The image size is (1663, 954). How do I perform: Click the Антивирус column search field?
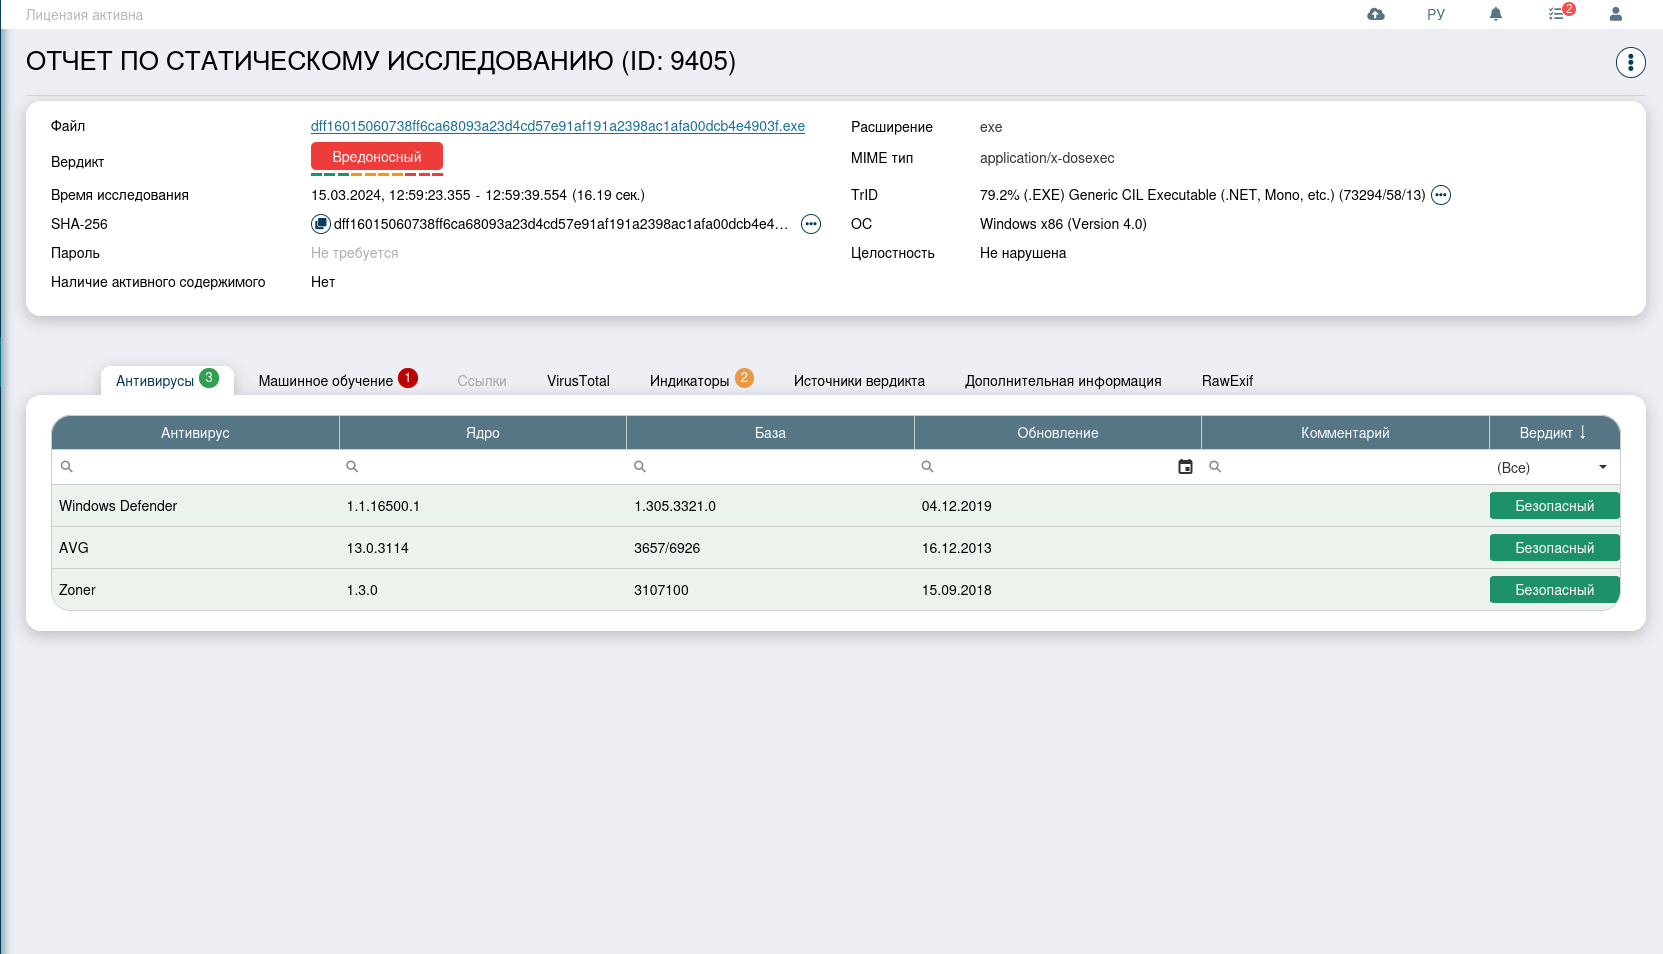point(200,467)
